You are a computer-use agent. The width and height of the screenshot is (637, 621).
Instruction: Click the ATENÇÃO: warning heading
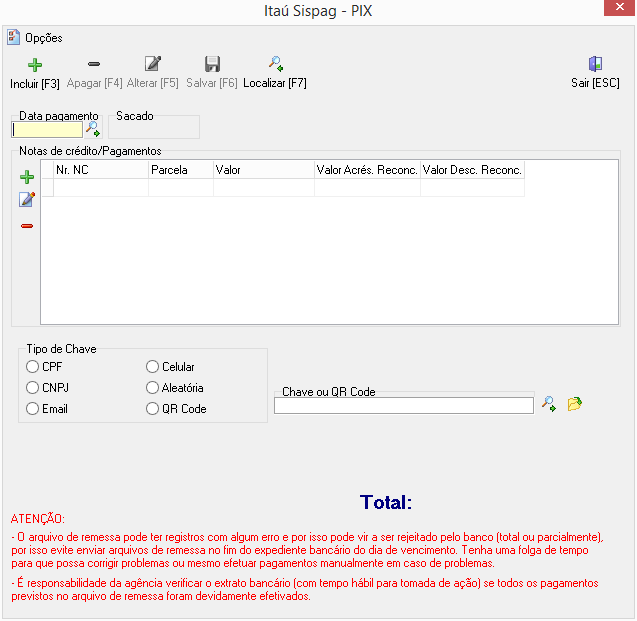pyautogui.click(x=38, y=519)
